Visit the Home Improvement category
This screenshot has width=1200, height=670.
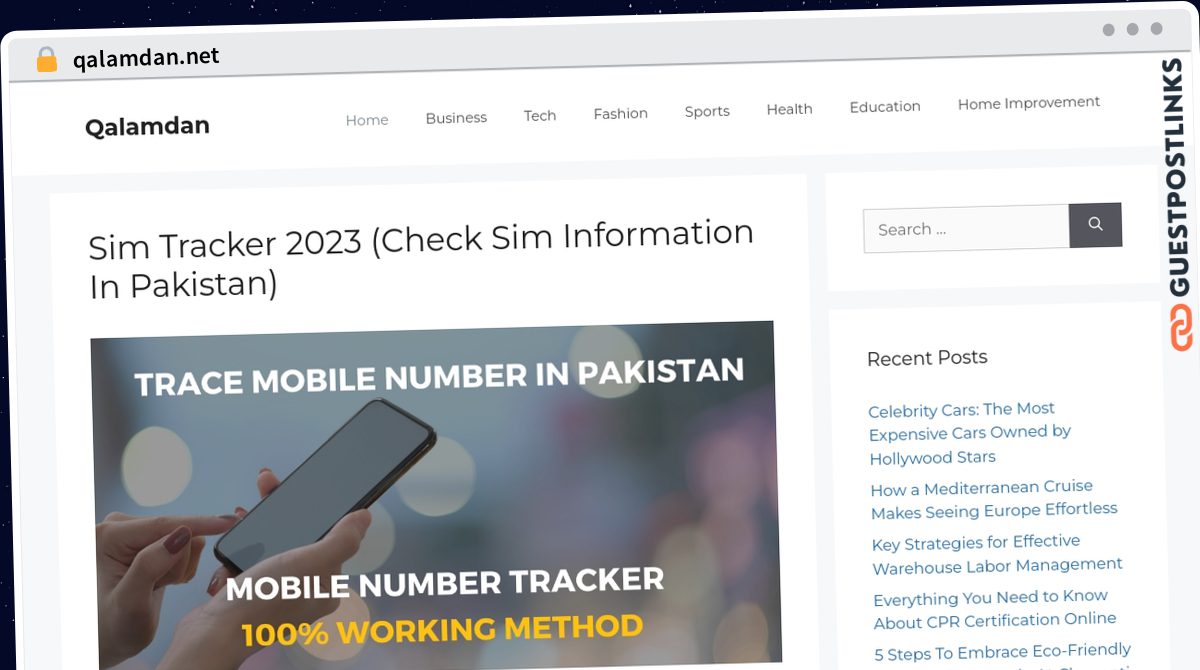pyautogui.click(x=1029, y=103)
